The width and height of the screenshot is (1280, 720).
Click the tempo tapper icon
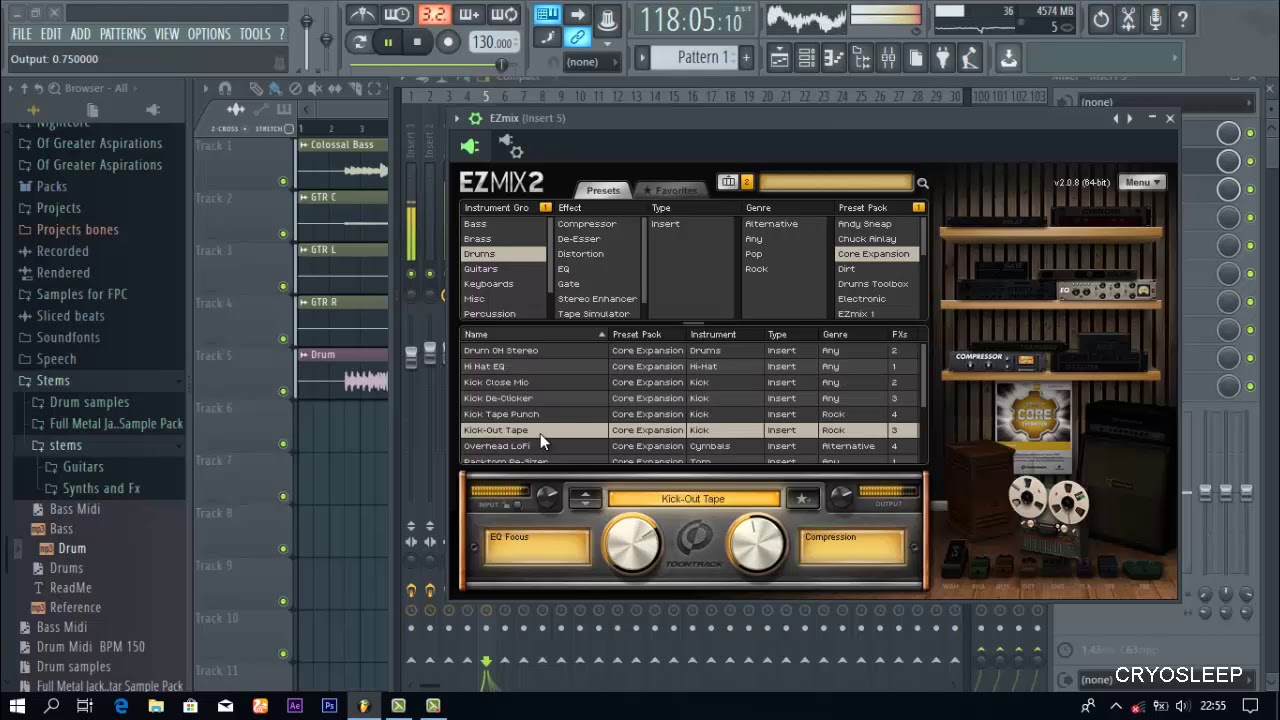[969, 58]
